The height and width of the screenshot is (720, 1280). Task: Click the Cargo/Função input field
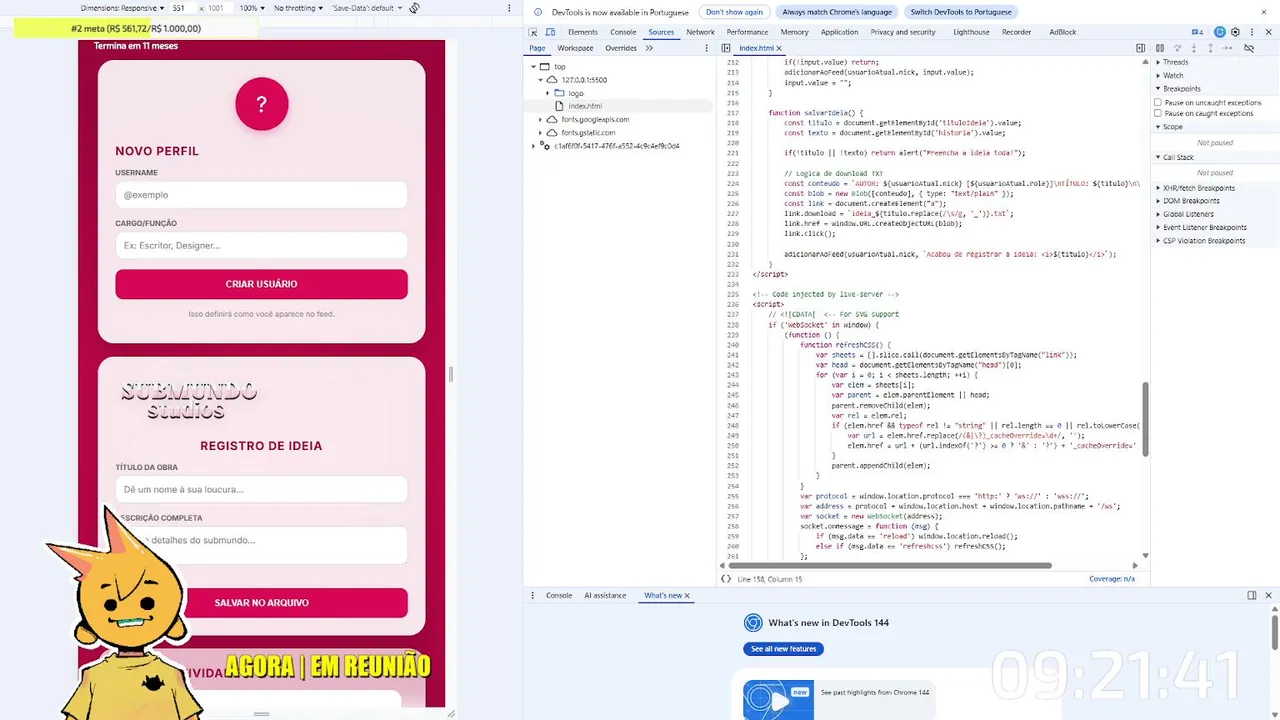click(x=261, y=245)
